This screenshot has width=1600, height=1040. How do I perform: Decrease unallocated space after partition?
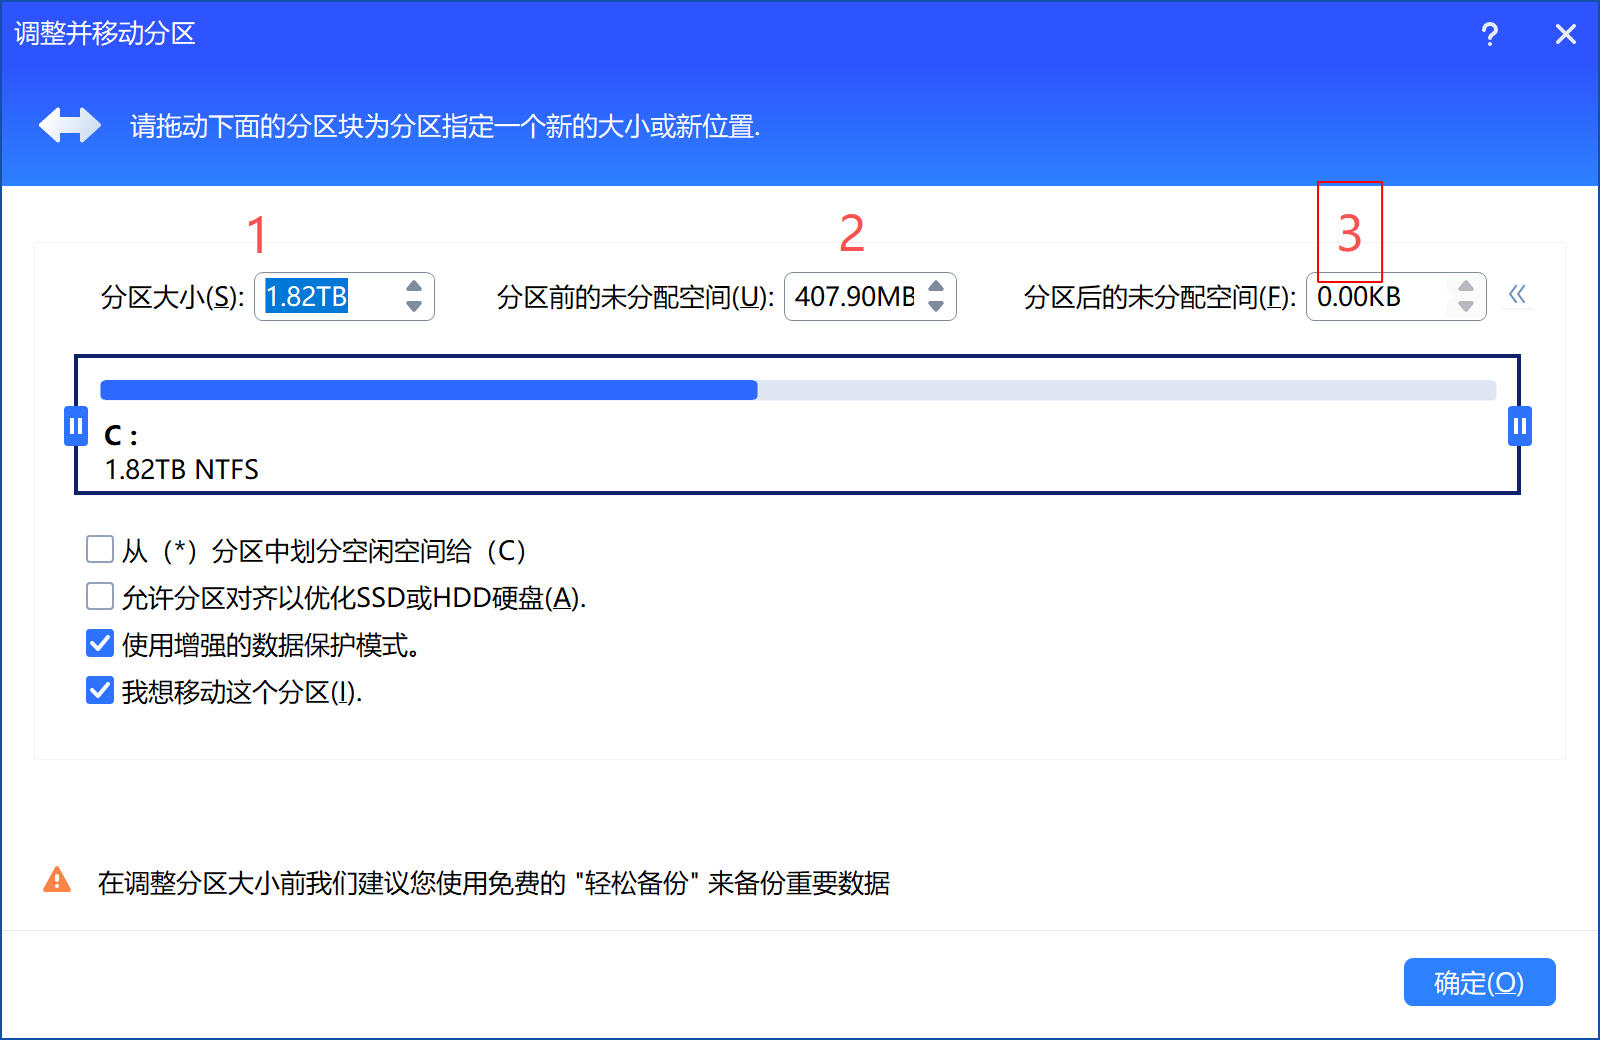[1465, 307]
